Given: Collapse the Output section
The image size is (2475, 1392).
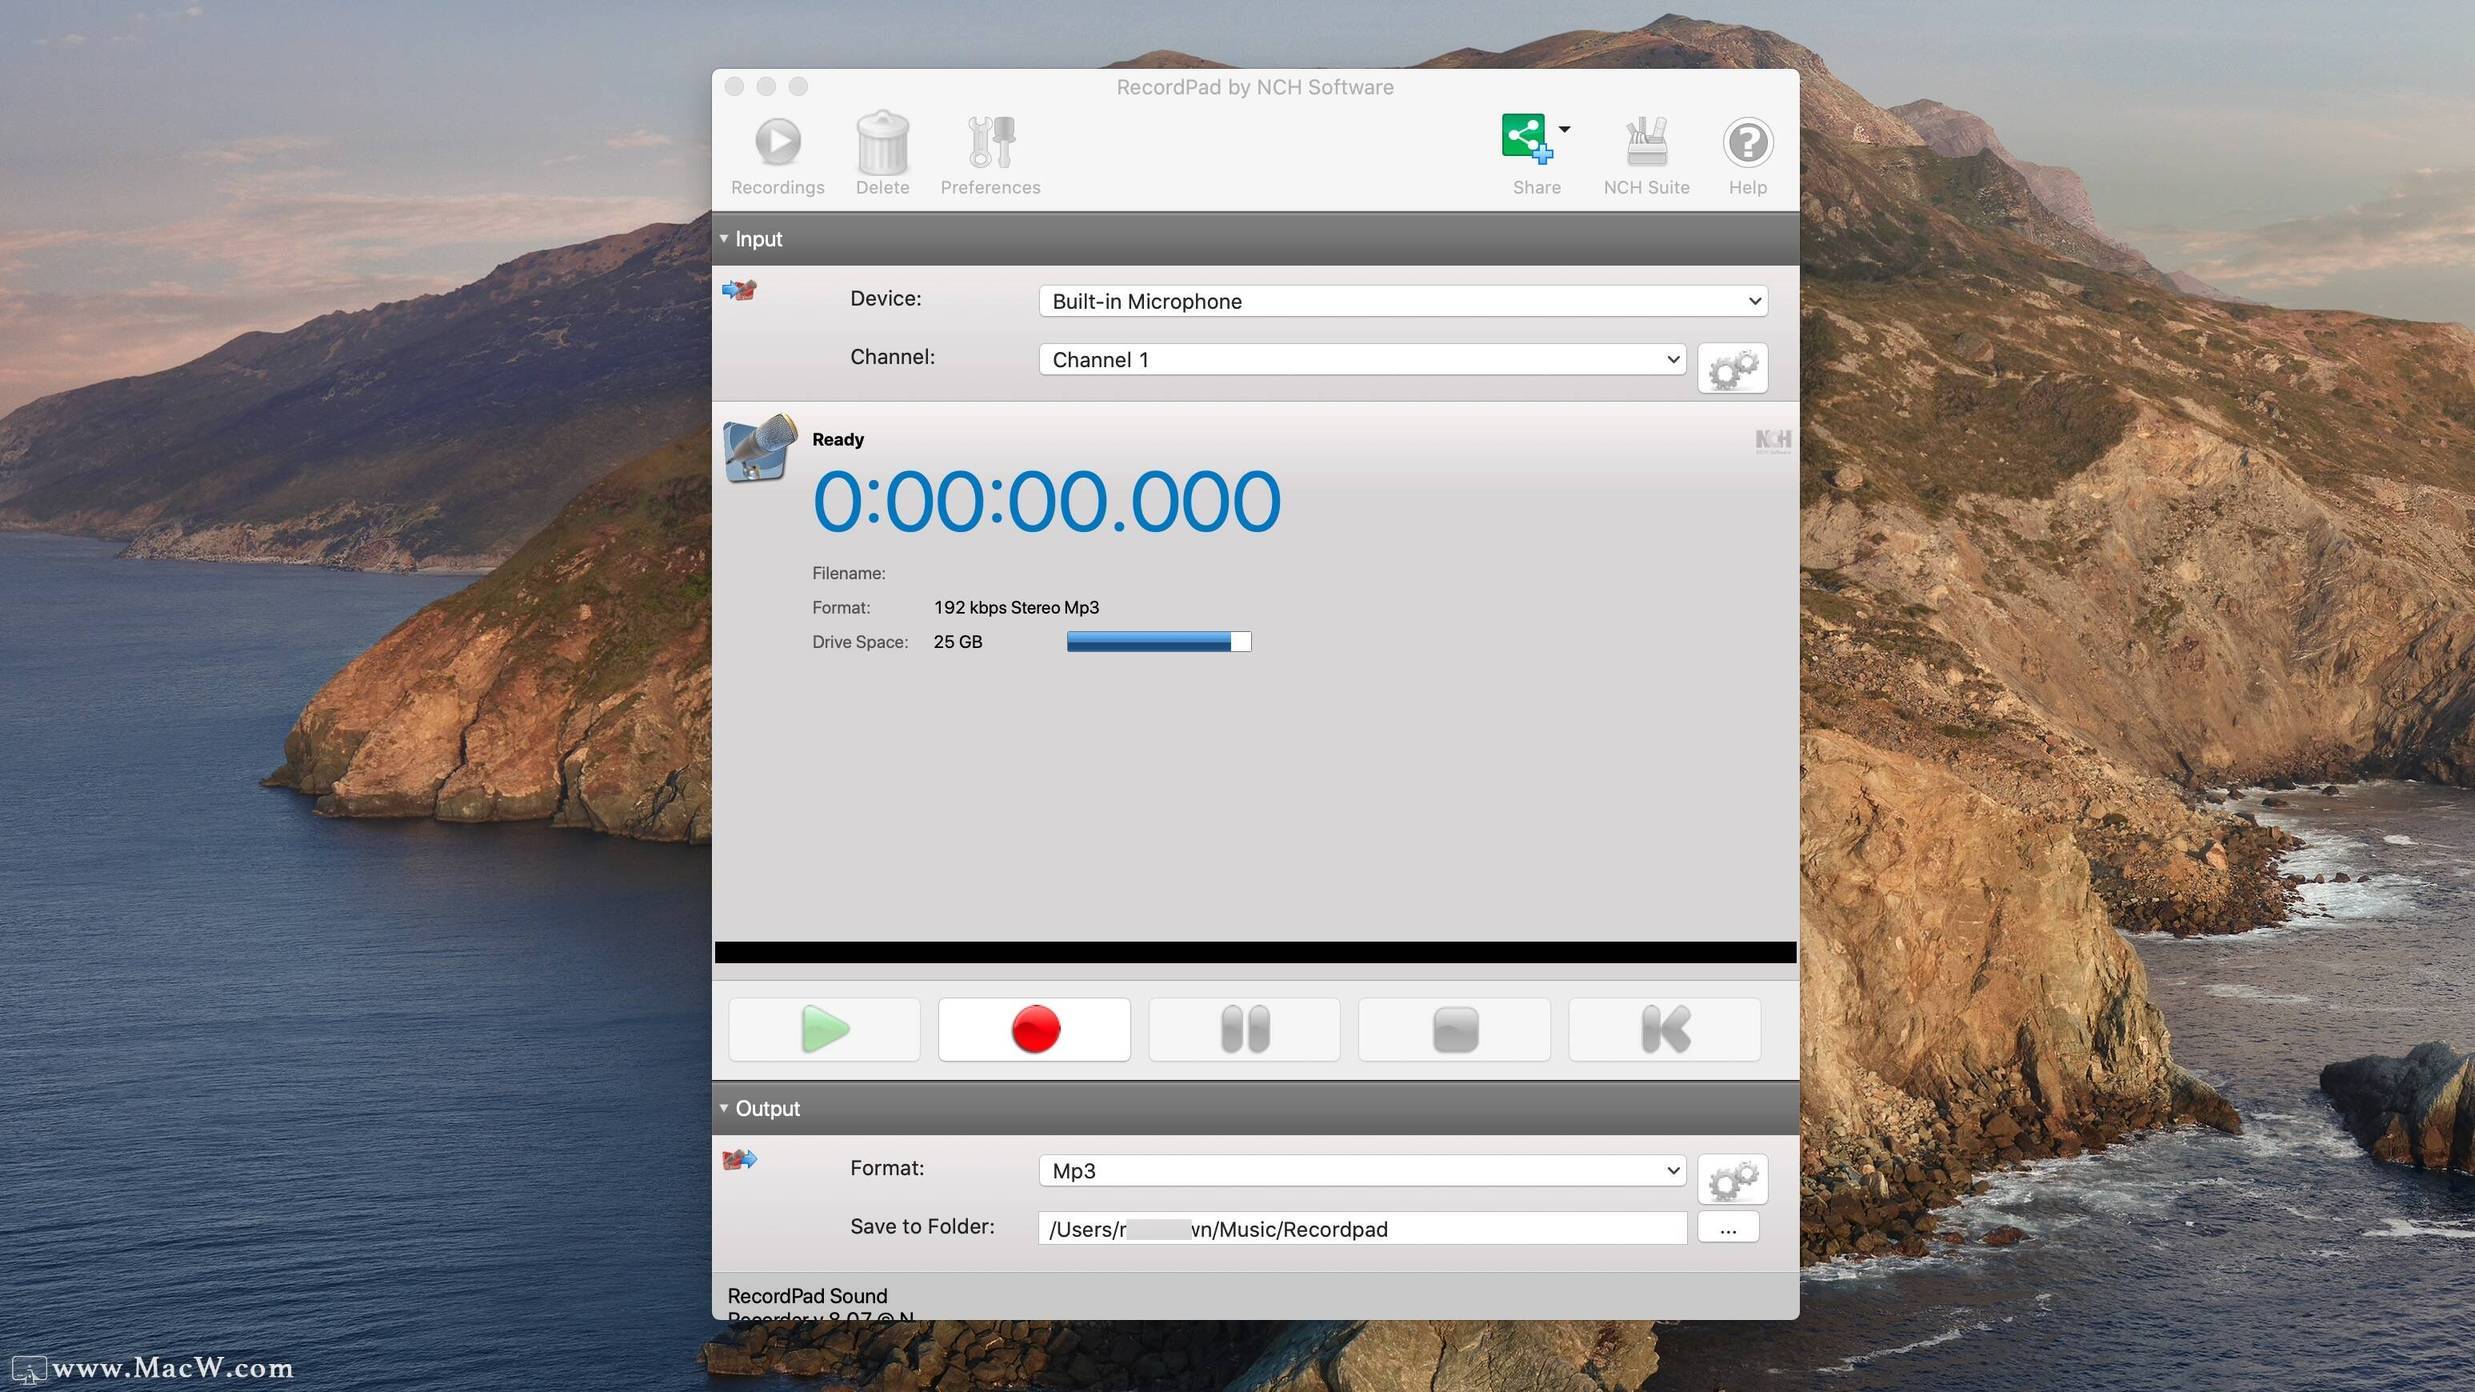Looking at the screenshot, I should tap(724, 1108).
